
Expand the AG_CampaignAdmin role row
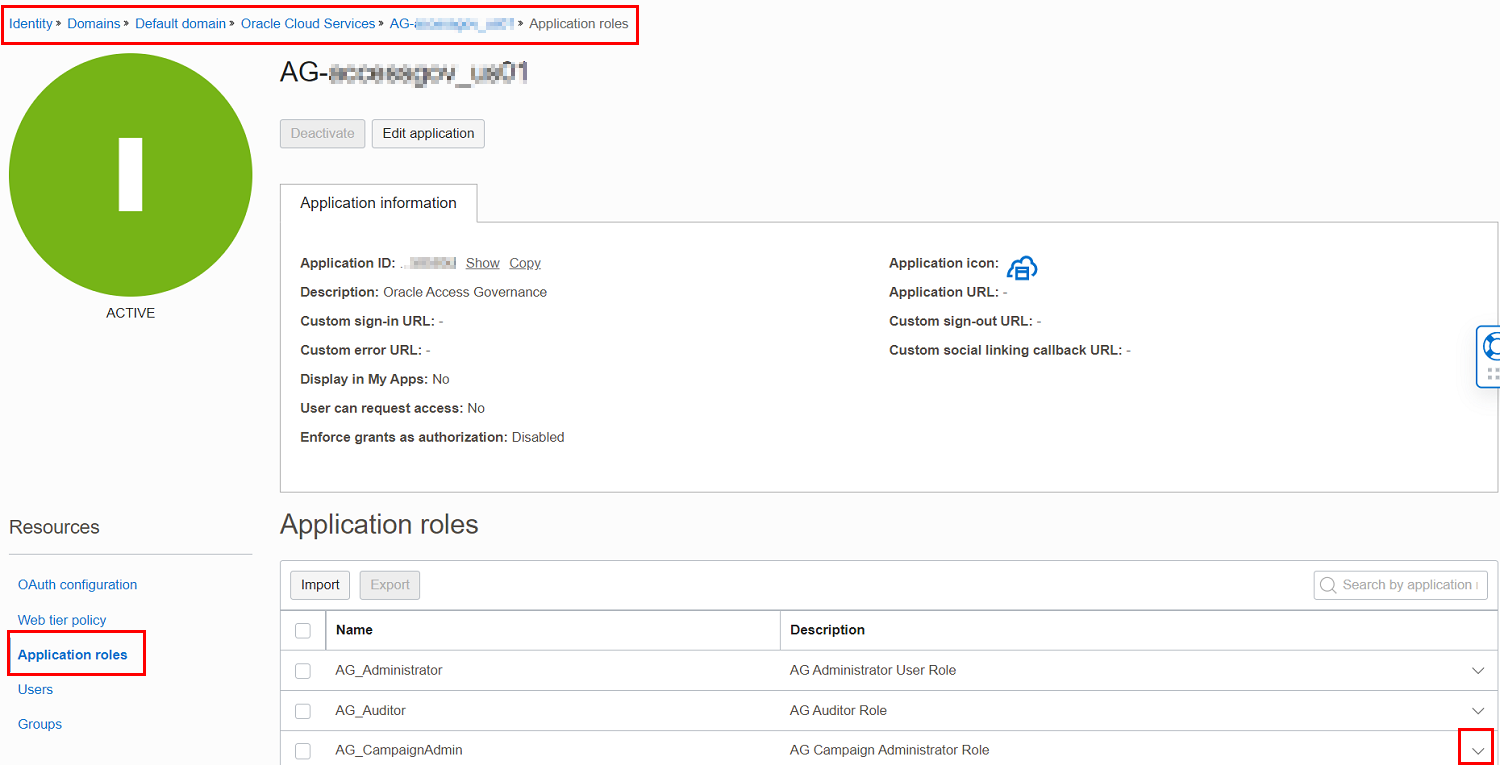pos(1478,751)
